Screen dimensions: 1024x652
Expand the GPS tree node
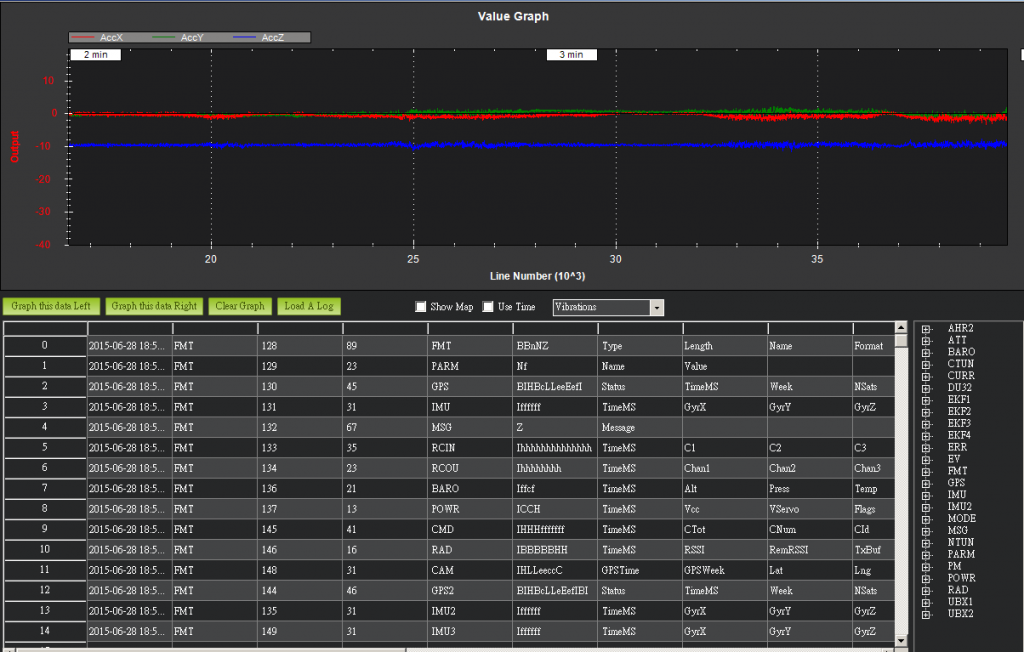pyautogui.click(x=926, y=483)
